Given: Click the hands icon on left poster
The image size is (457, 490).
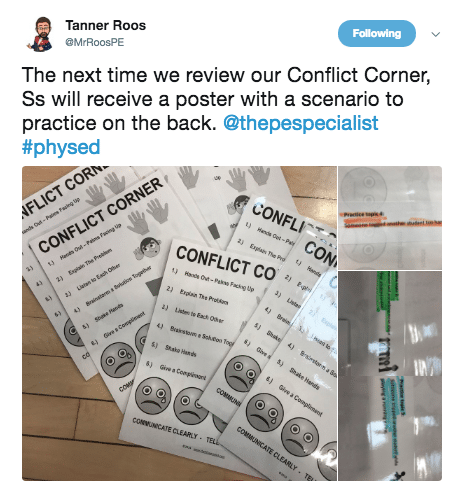Looking at the screenshot, I should pyautogui.click(x=148, y=217).
